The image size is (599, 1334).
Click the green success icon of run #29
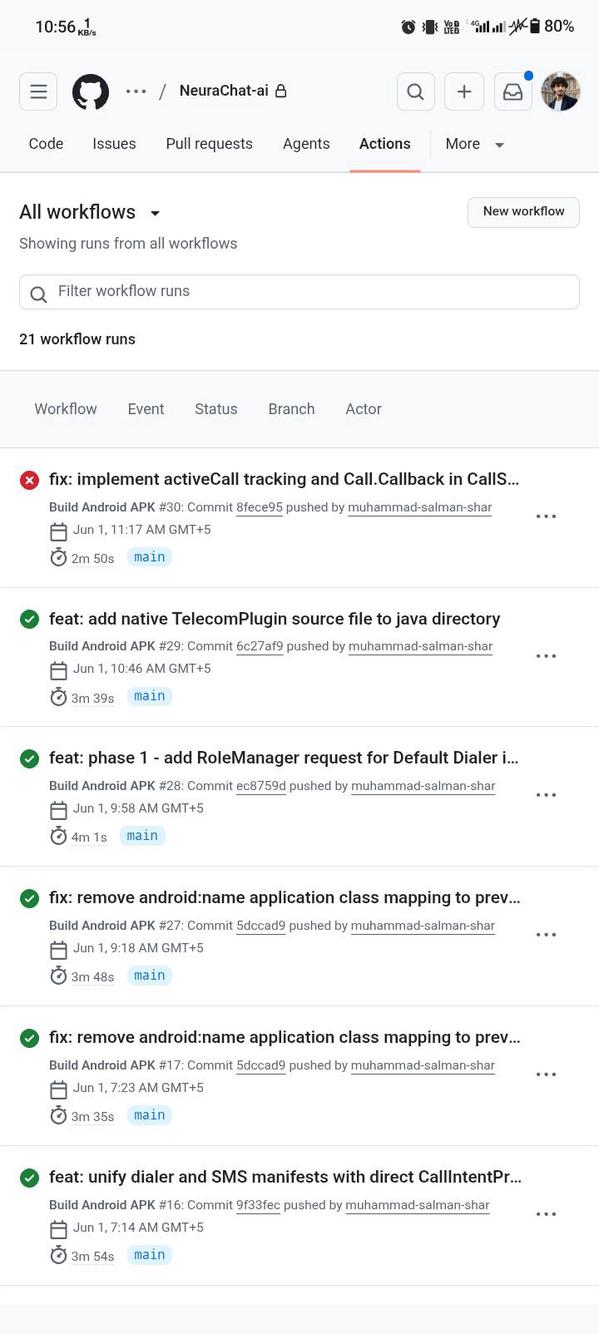[29, 619]
